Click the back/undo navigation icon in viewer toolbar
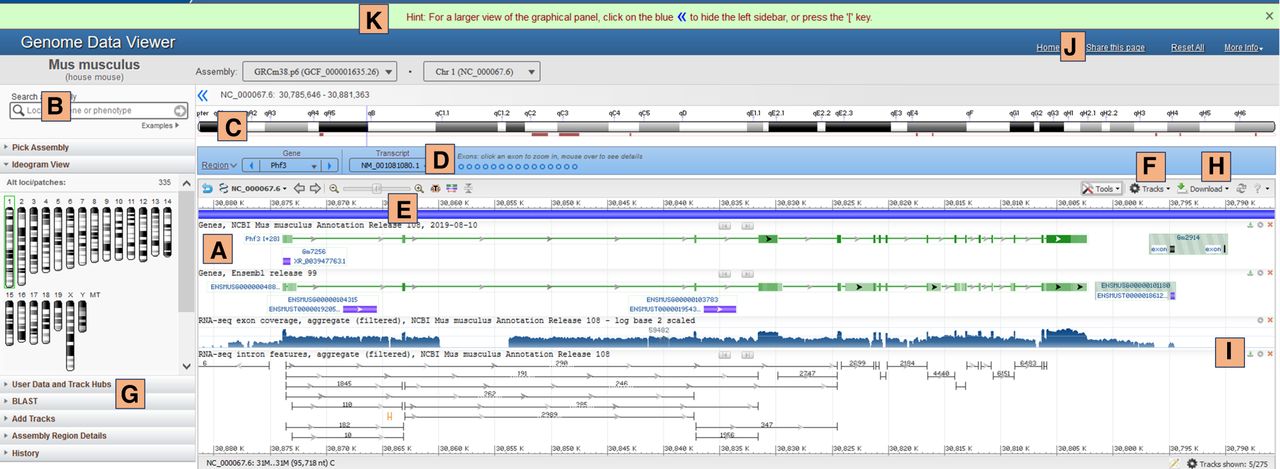The image size is (1280, 469). click(x=207, y=188)
